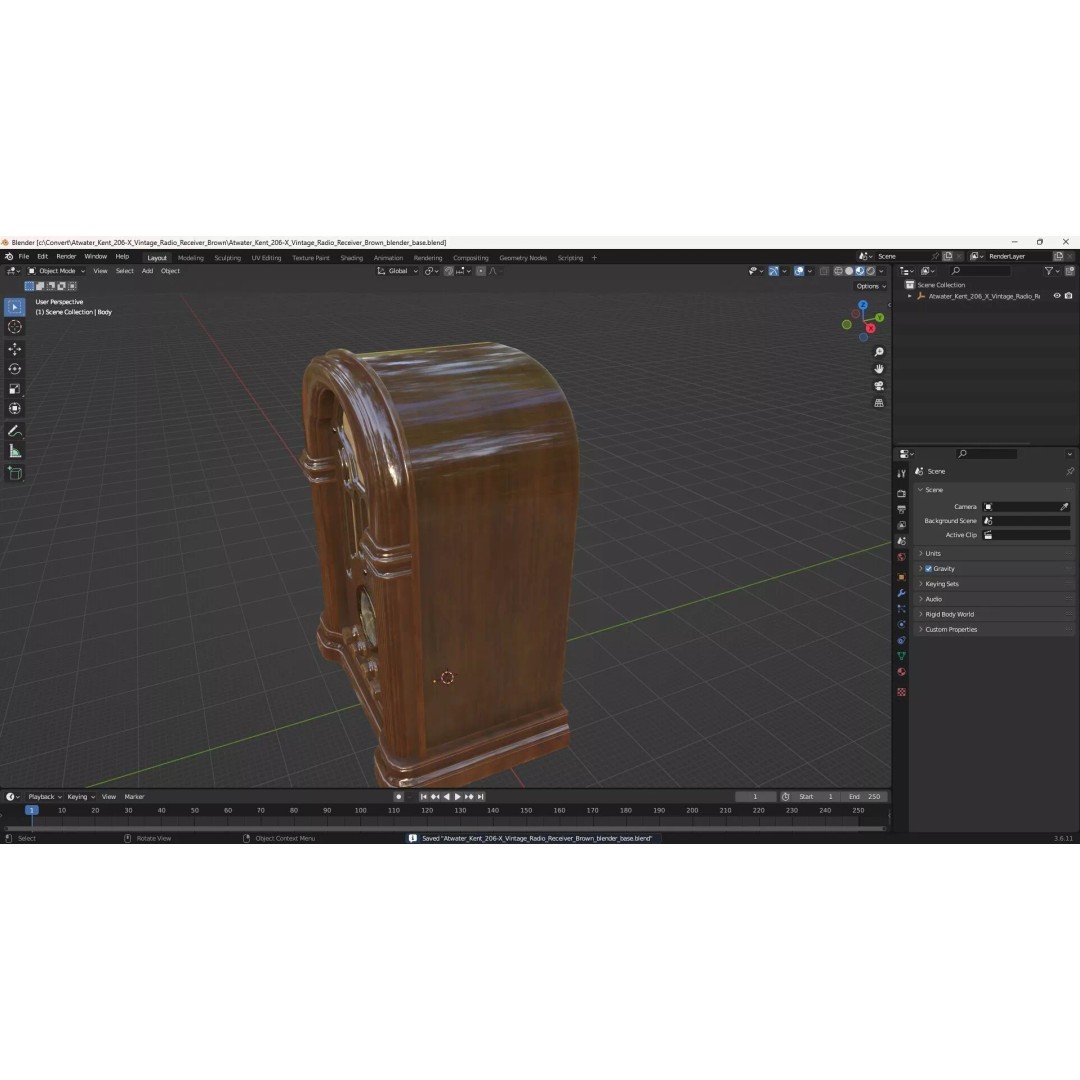
Task: Open the Render menu
Action: tap(66, 257)
